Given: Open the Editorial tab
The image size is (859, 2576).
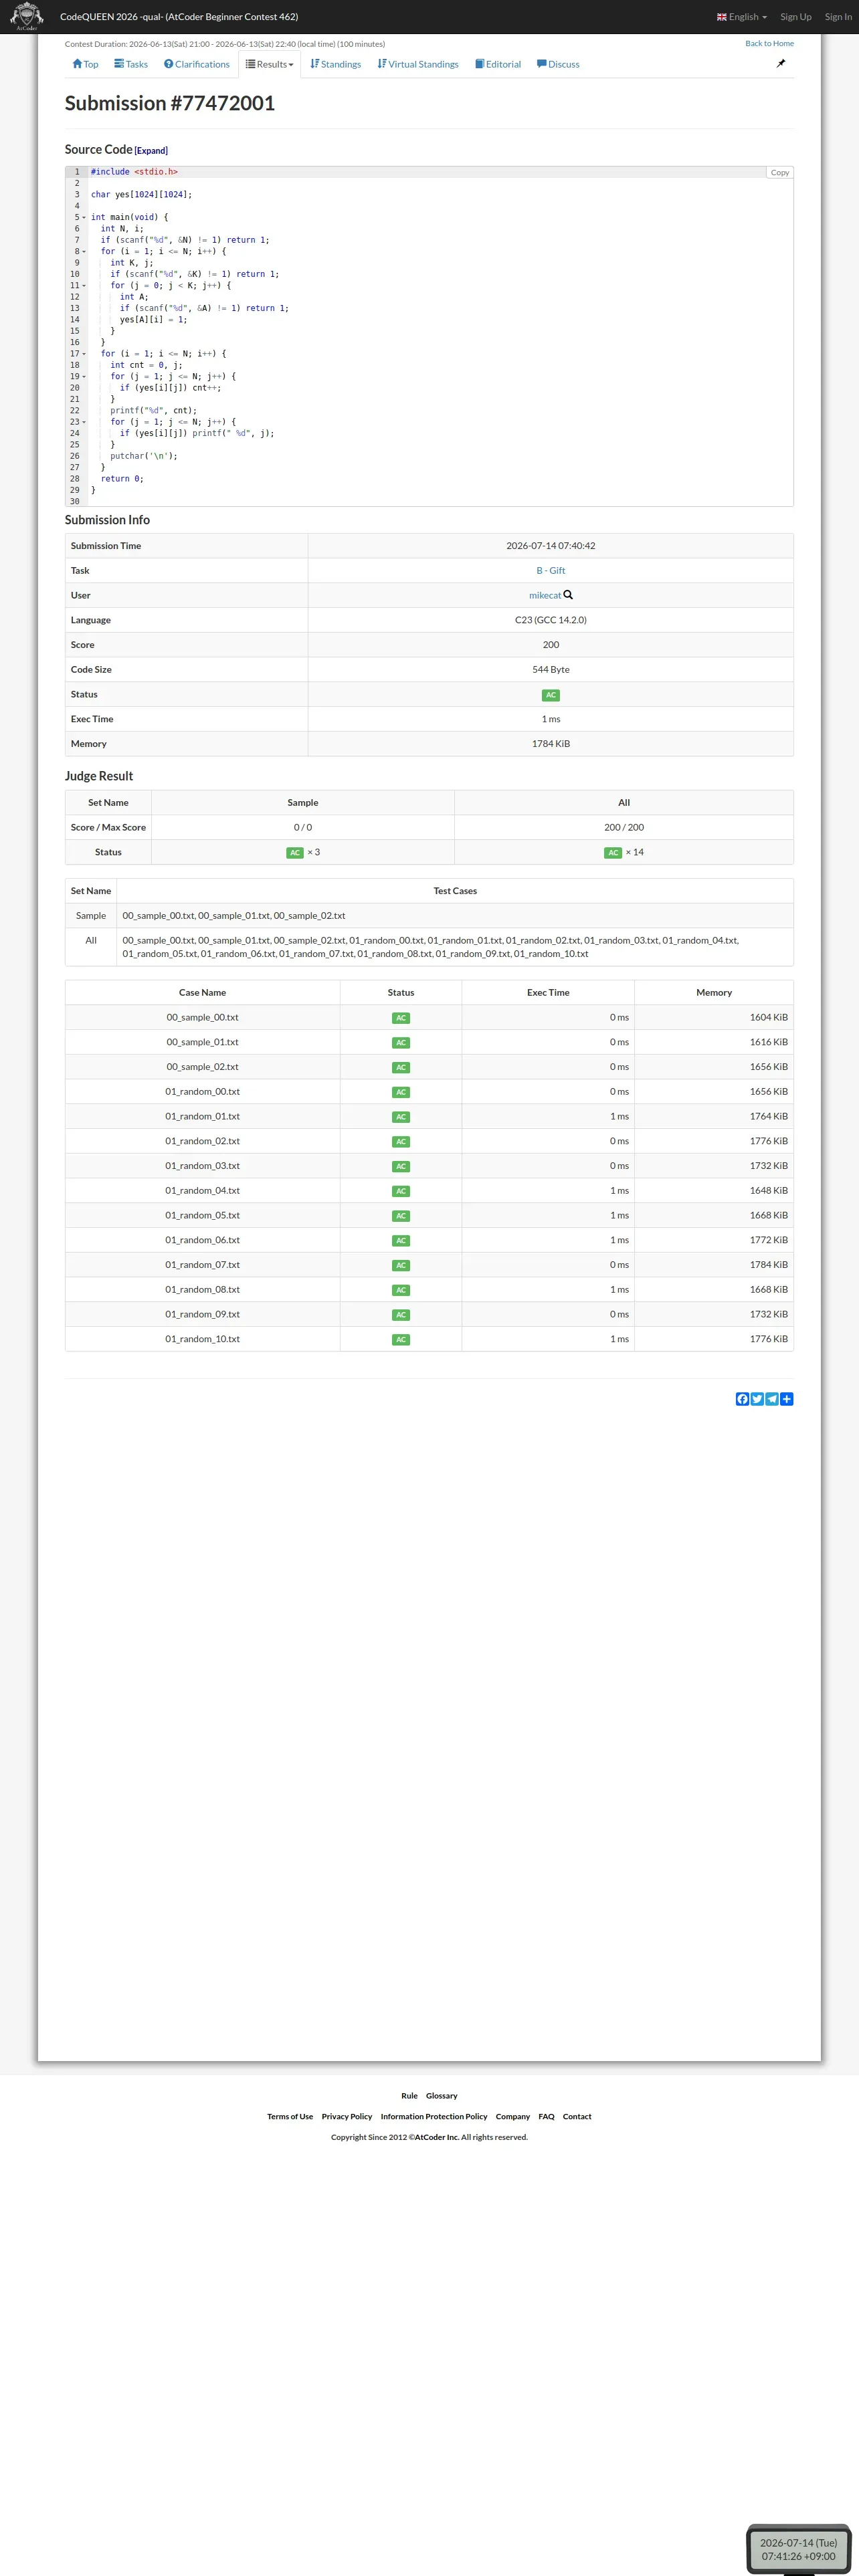Looking at the screenshot, I should pos(498,64).
